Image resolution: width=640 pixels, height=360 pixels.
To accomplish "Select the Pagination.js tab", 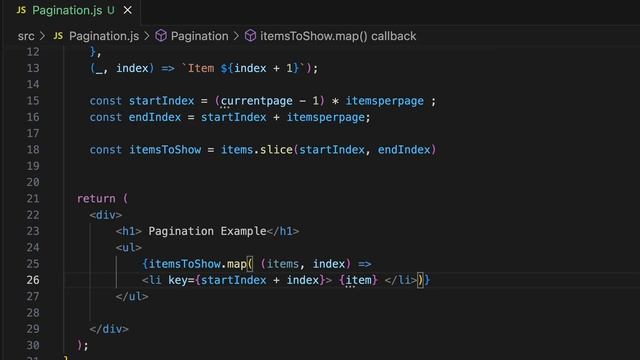I will click(x=73, y=11).
